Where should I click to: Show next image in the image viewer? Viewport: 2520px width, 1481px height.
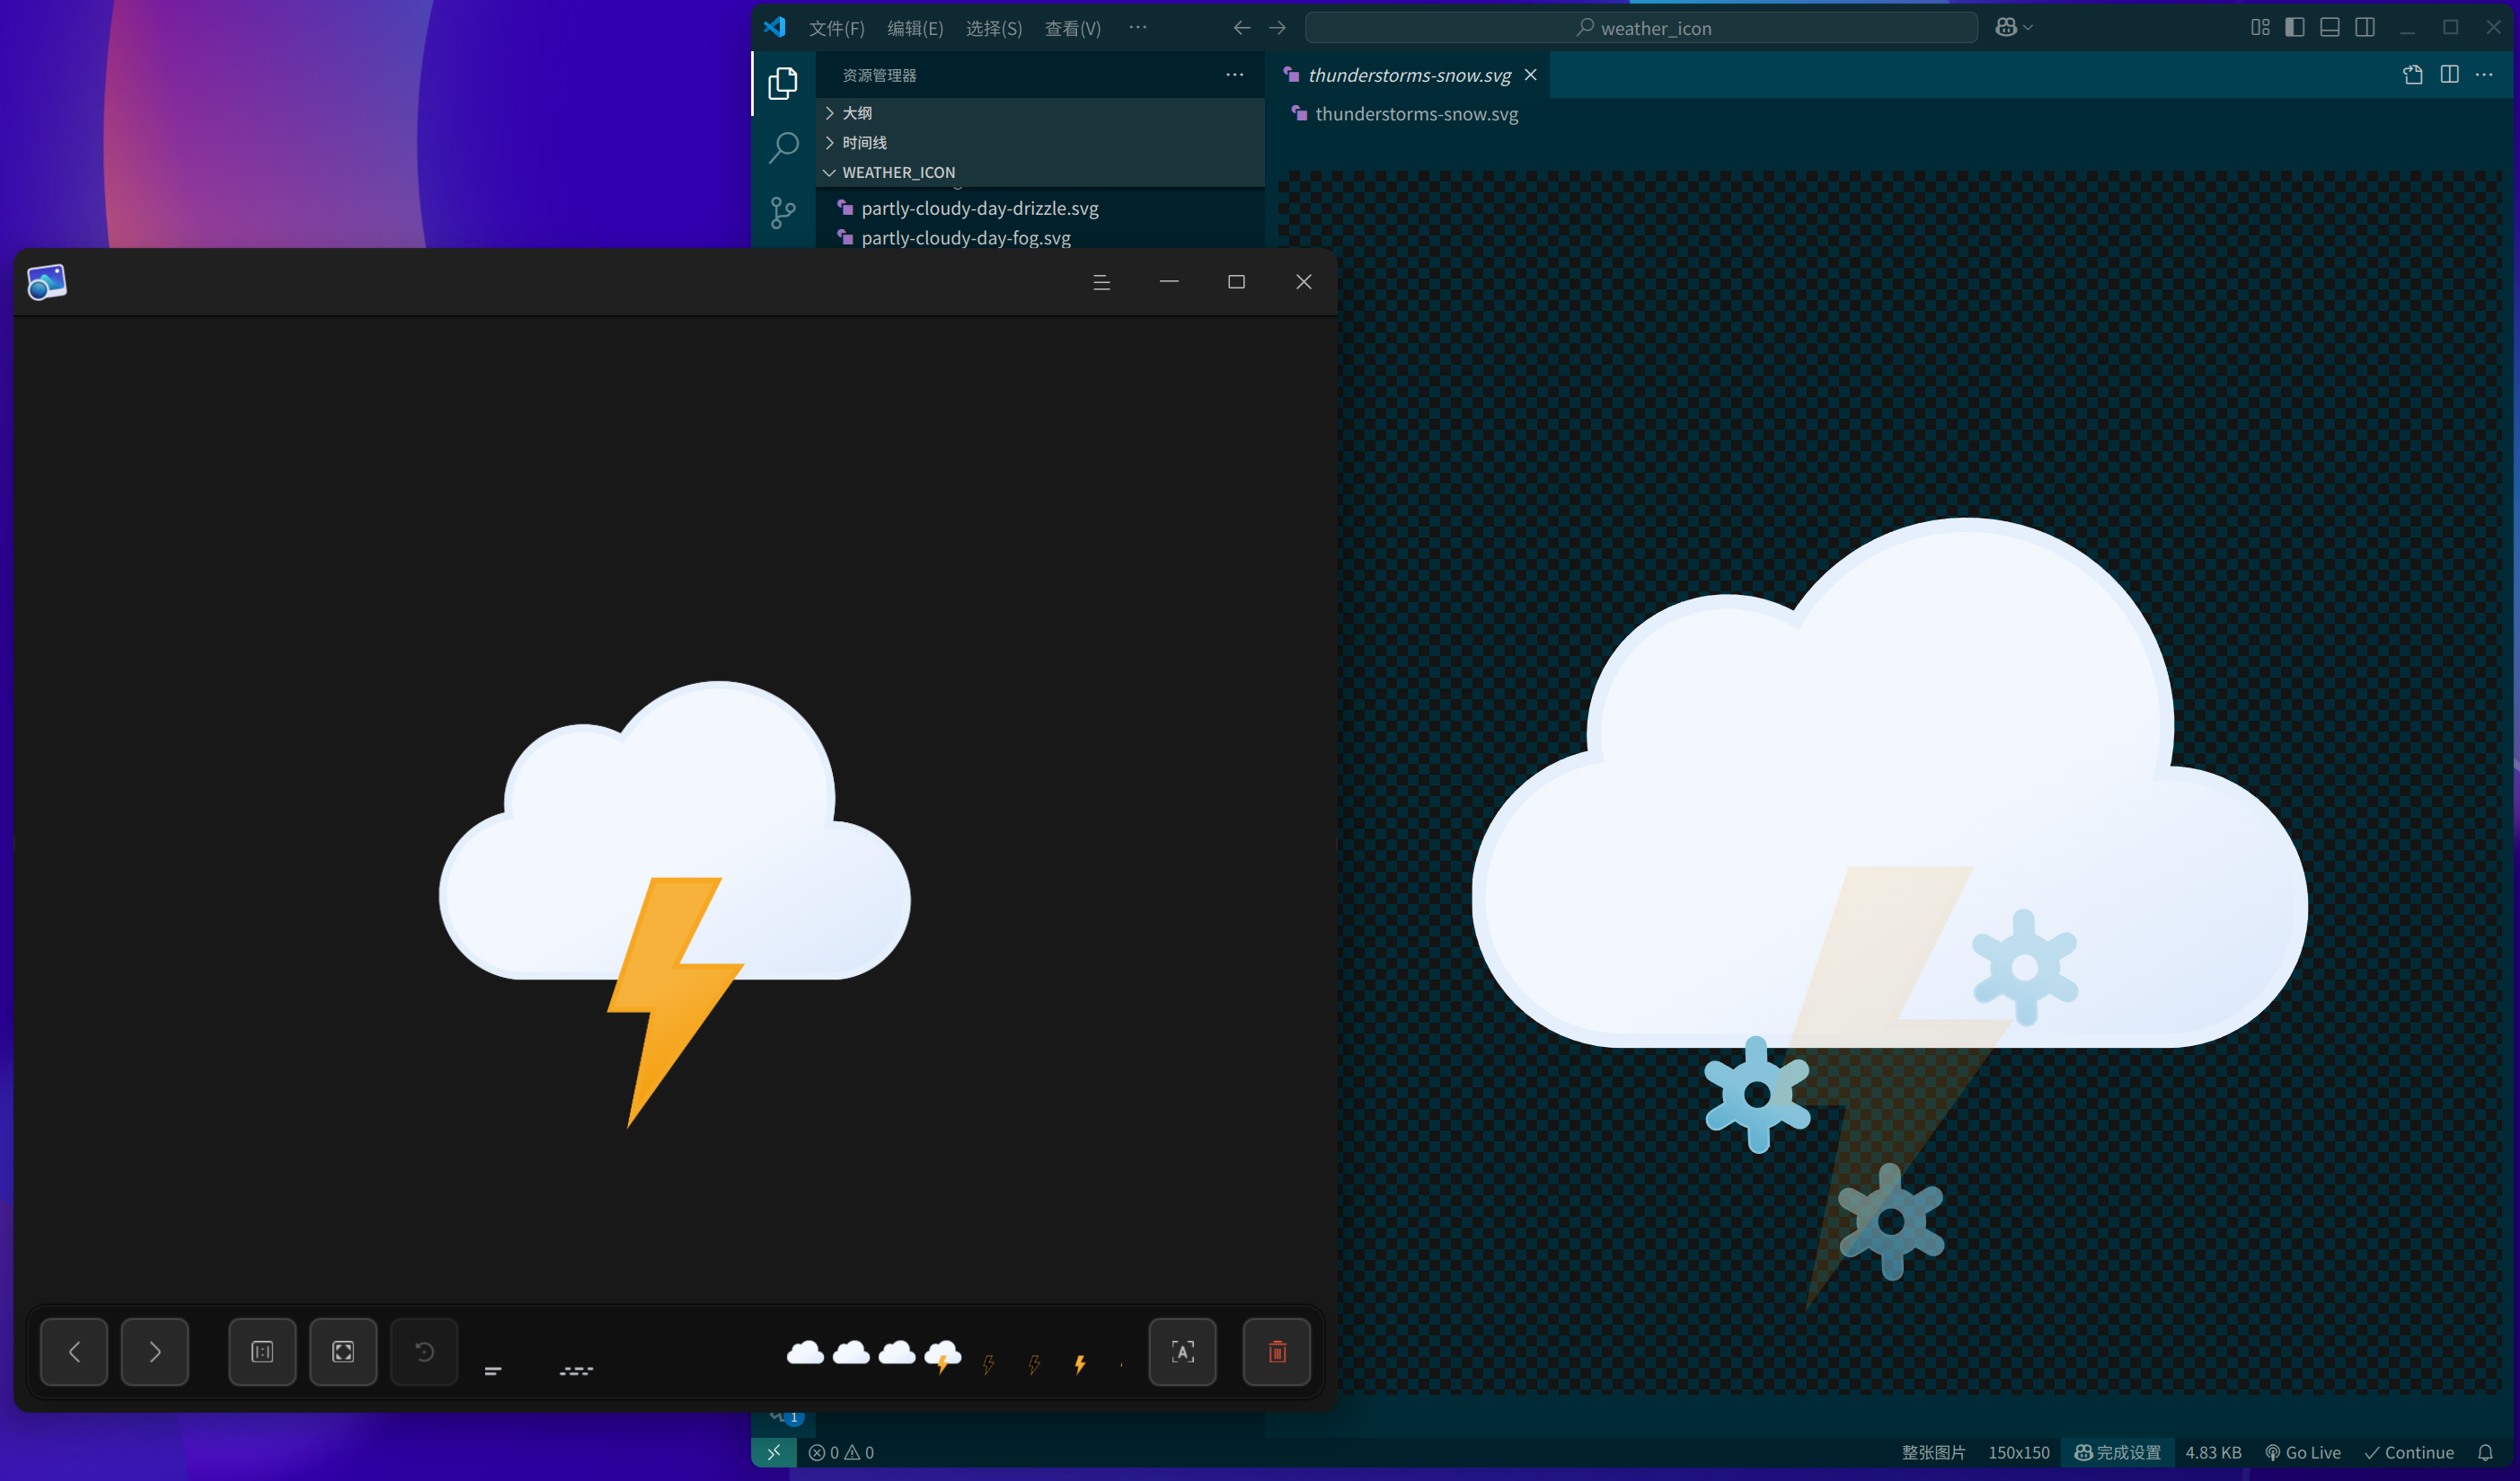point(155,1352)
